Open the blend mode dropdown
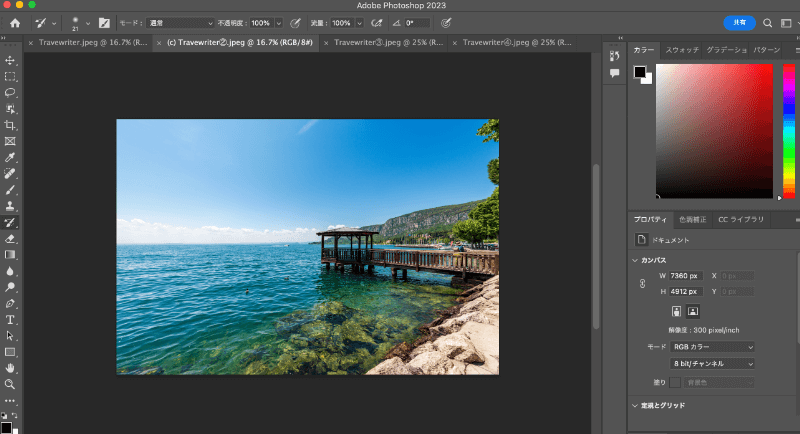Viewport: 800px width, 434px height. pyautogui.click(x=182, y=22)
